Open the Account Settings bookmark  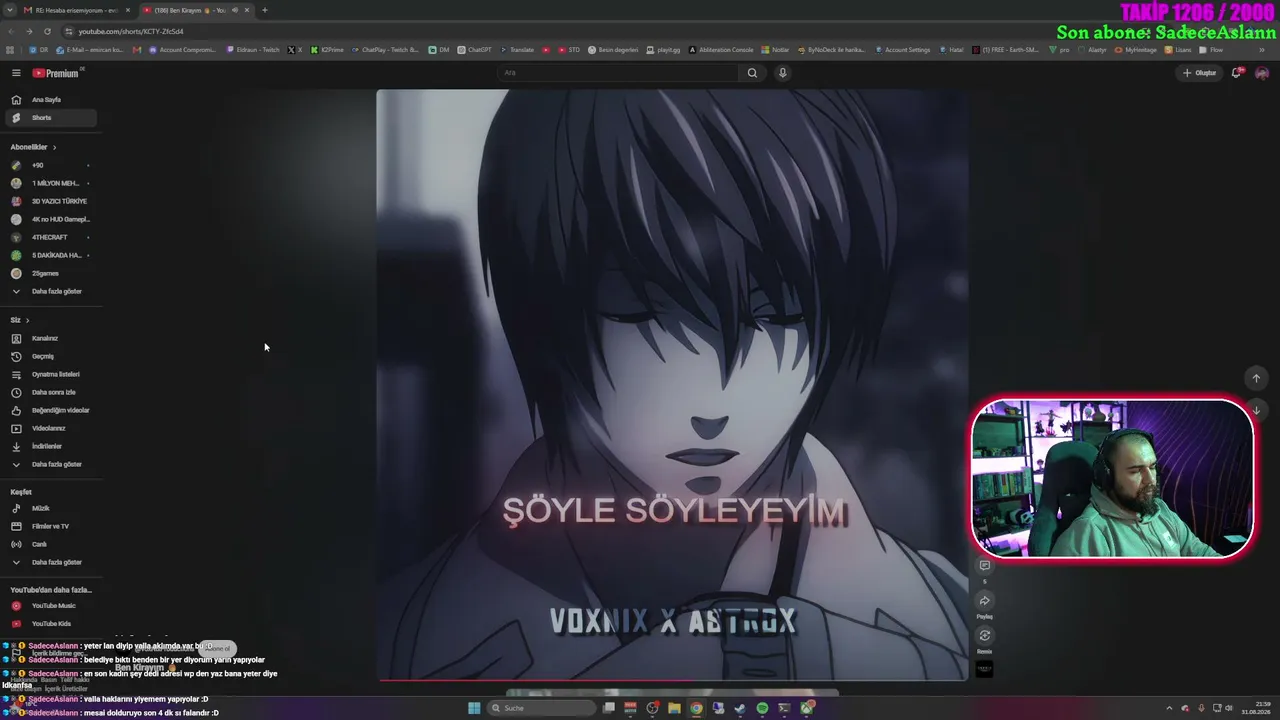point(902,50)
